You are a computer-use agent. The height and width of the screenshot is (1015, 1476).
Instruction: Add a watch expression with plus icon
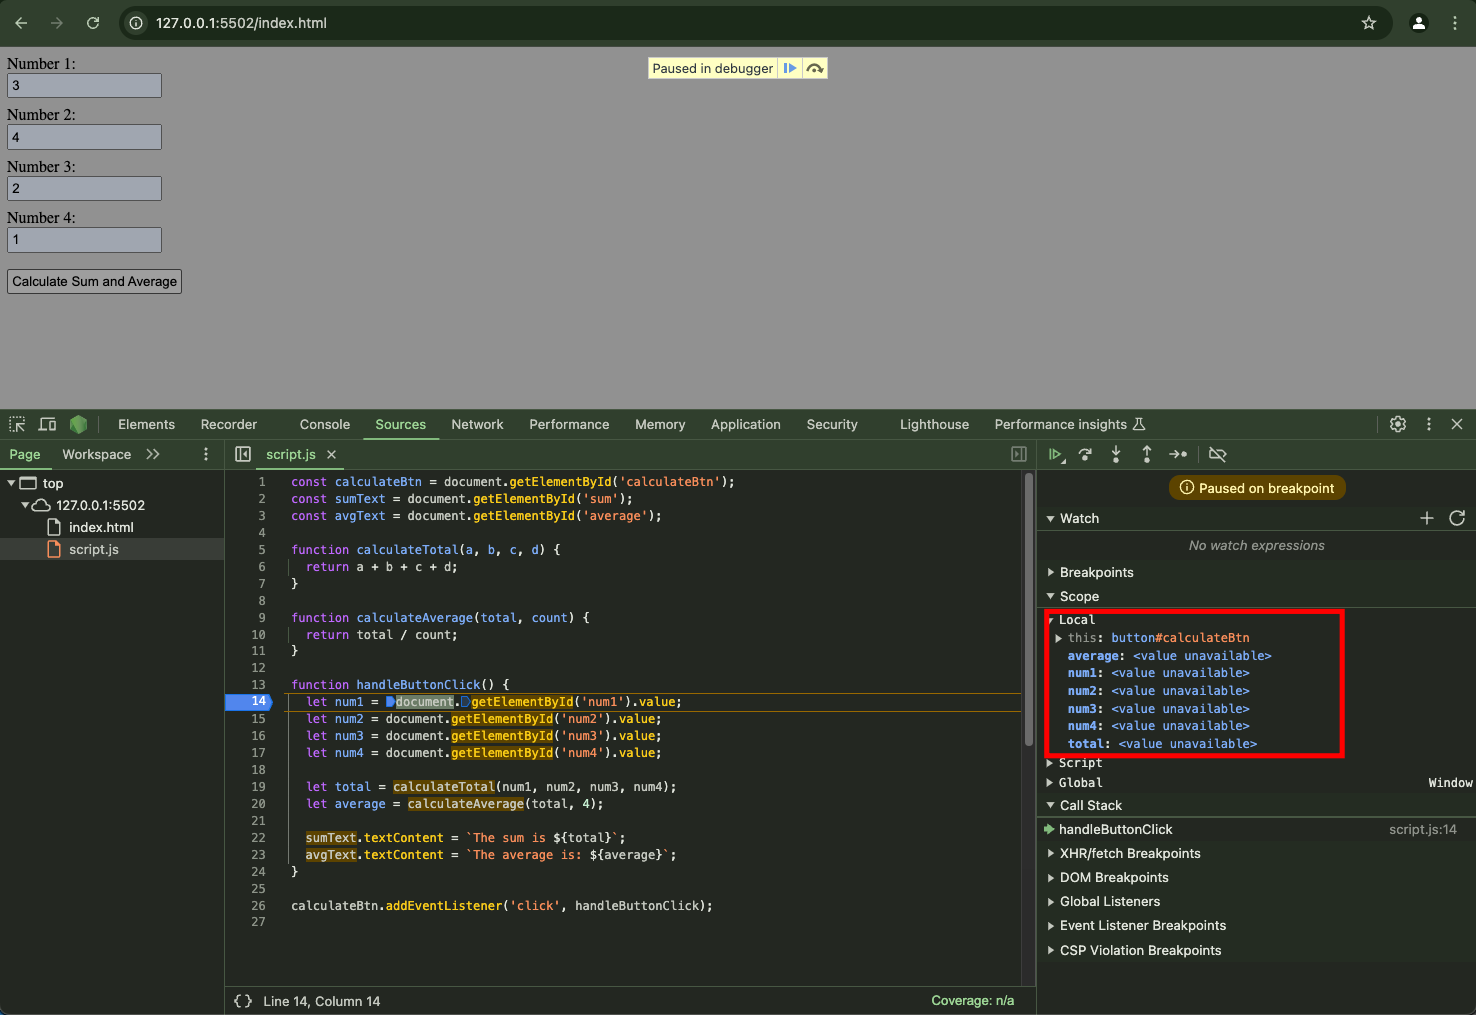[1427, 518]
